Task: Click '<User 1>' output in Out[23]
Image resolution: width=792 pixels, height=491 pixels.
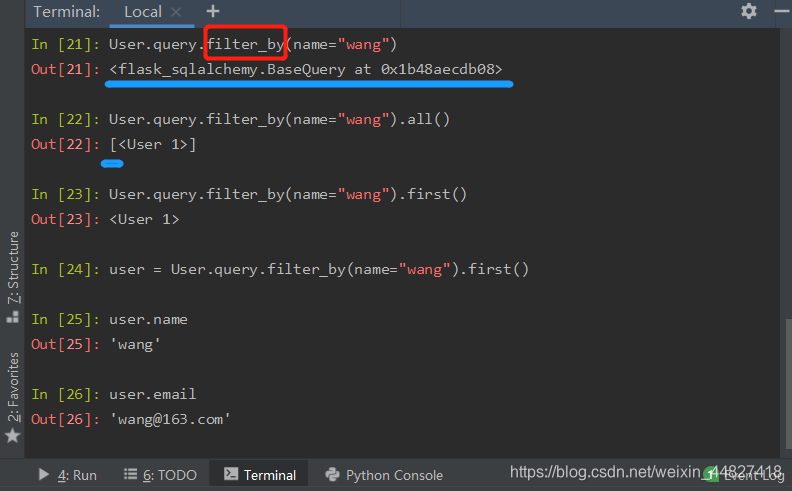Action: pyautogui.click(x=144, y=219)
